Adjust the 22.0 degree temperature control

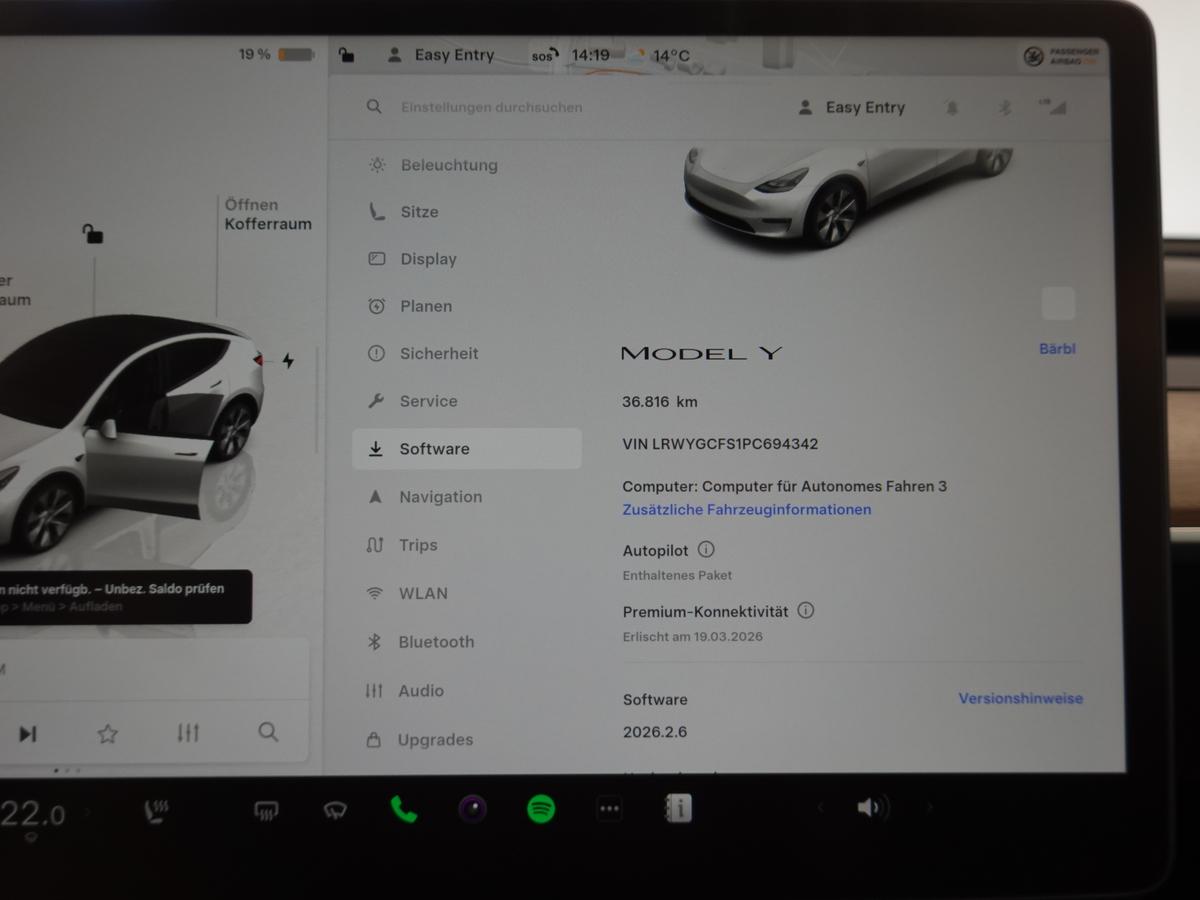click(35, 813)
